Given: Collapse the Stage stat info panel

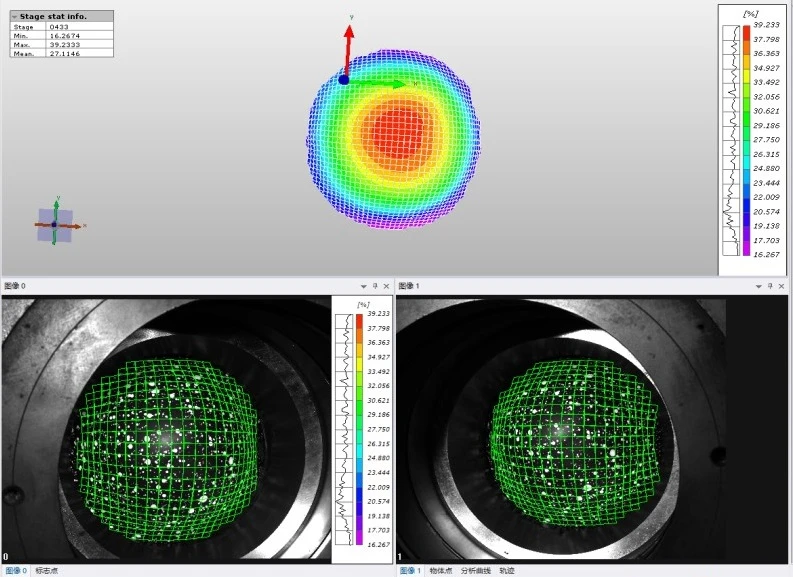Looking at the screenshot, I should (x=14, y=17).
